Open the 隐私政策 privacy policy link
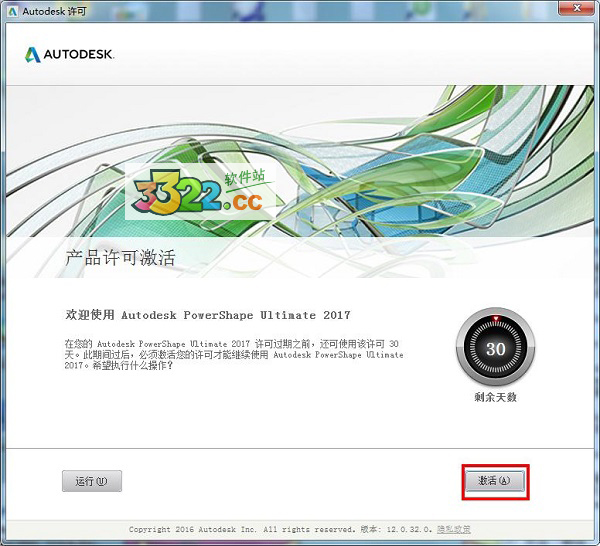 (x=454, y=530)
